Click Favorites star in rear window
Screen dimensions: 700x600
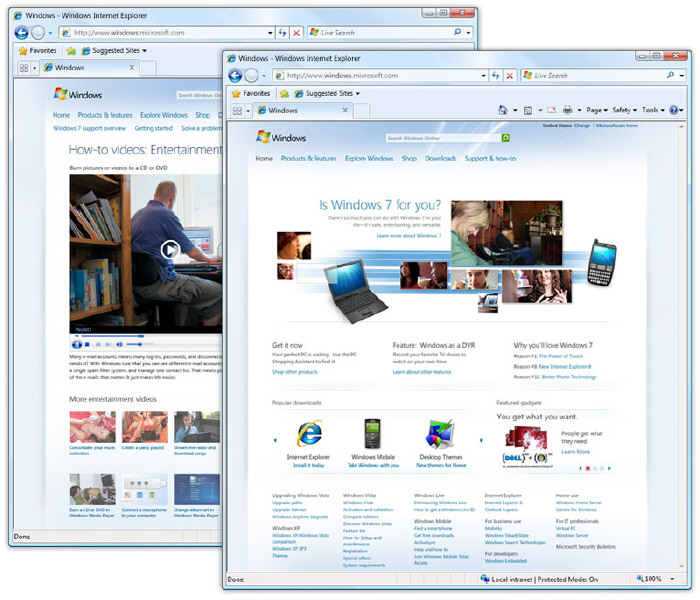(x=23, y=51)
